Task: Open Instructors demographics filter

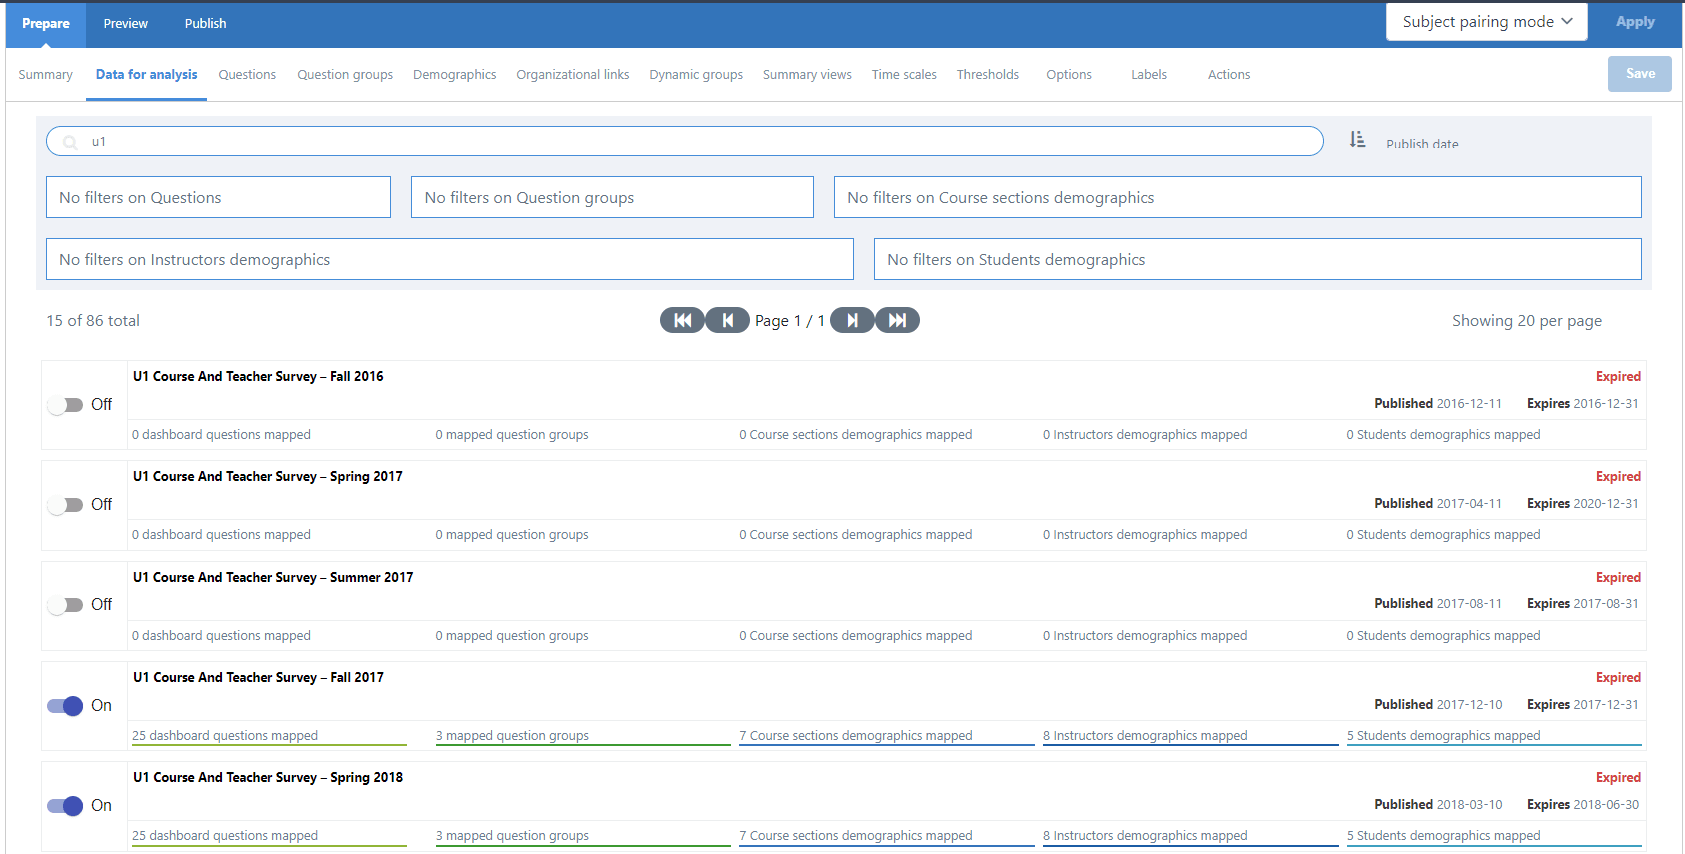Action: tap(449, 259)
